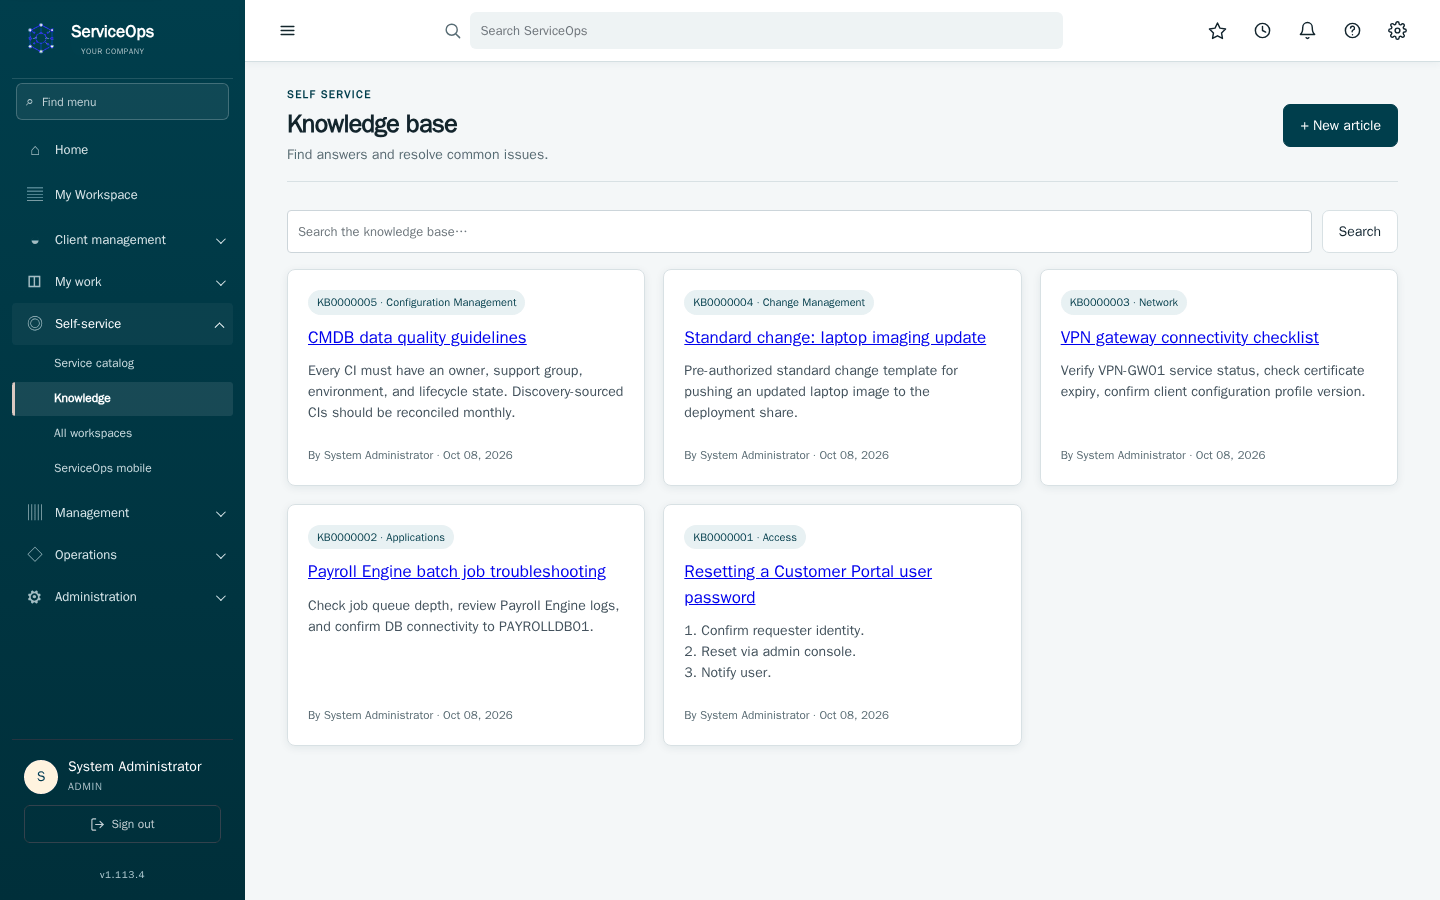The image size is (1440, 900).
Task: Click the KB0000003 · Network tag
Action: point(1123,302)
